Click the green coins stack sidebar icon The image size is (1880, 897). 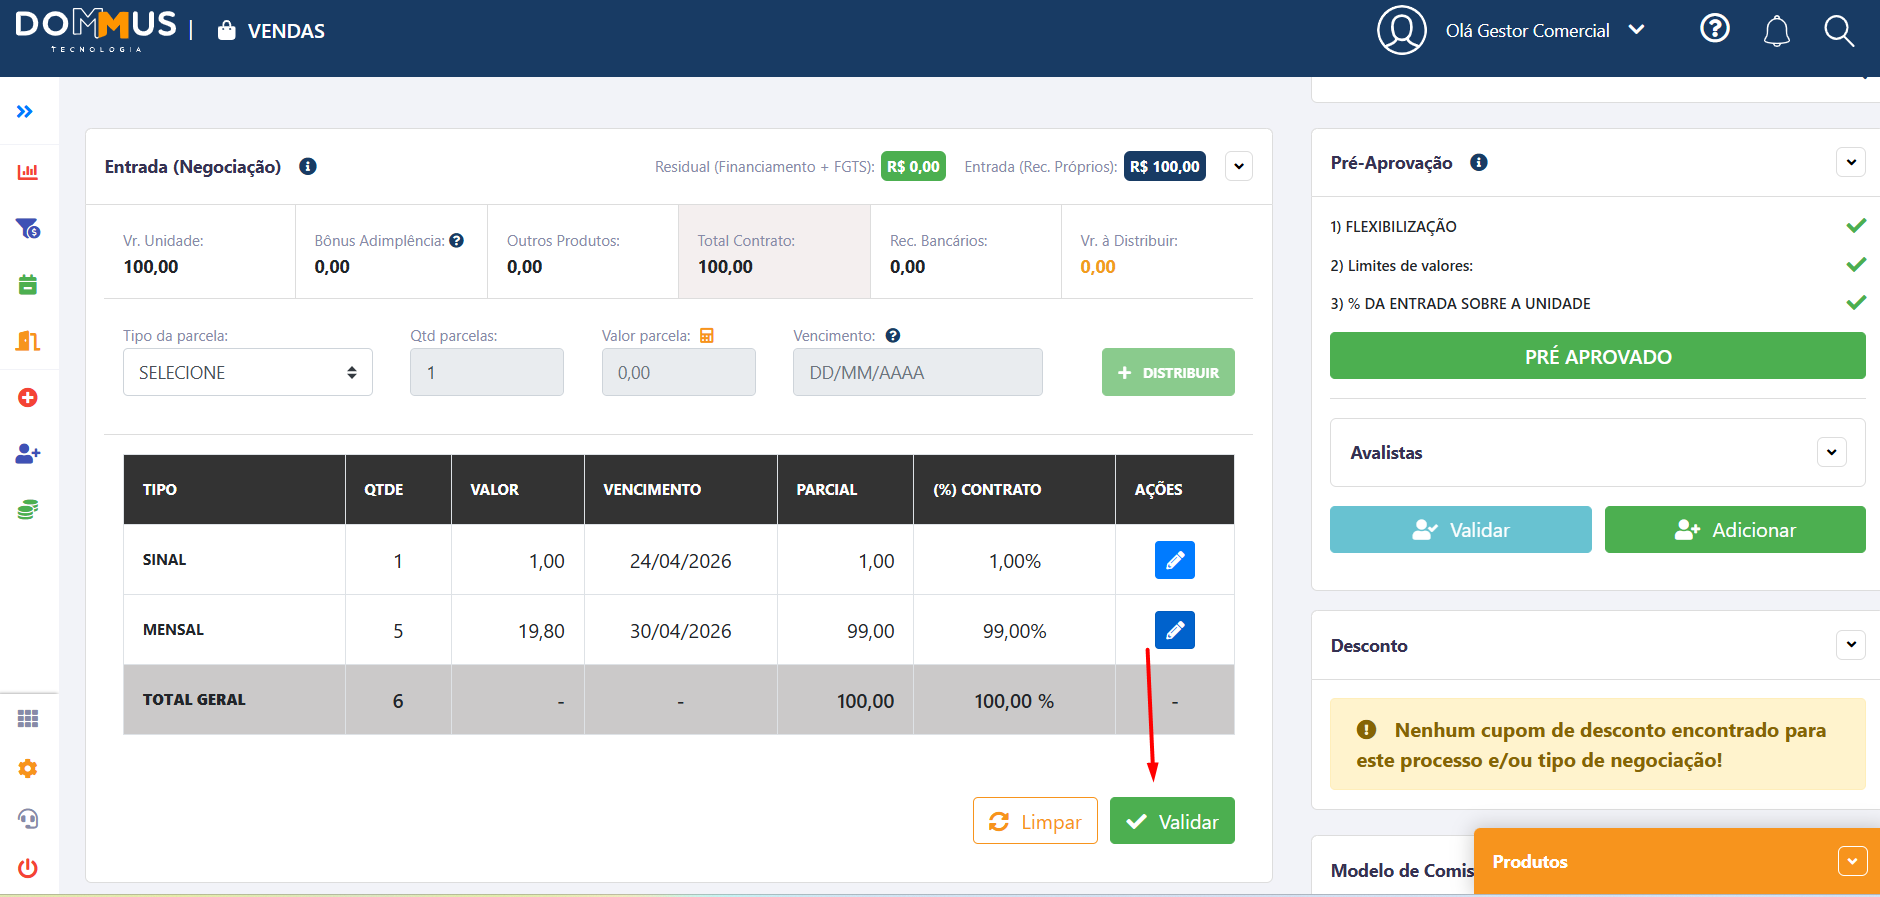[x=28, y=510]
